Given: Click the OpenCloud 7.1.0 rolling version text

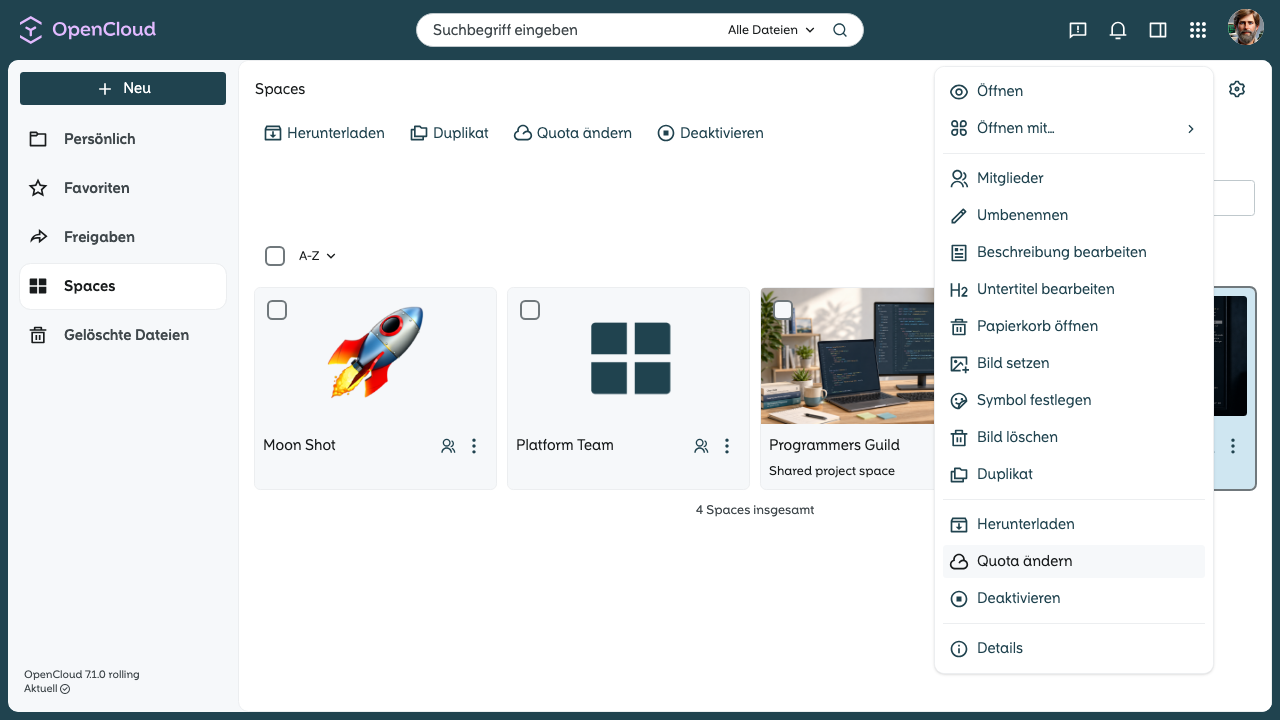Looking at the screenshot, I should pos(82,674).
